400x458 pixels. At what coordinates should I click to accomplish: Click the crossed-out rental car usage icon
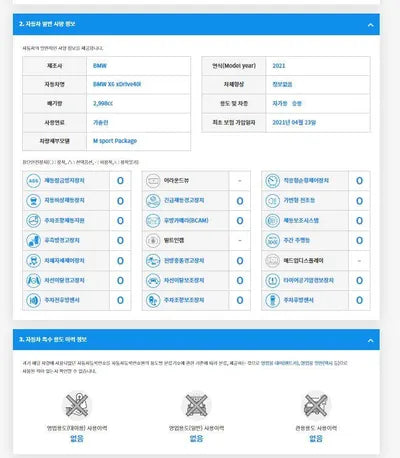tap(77, 405)
